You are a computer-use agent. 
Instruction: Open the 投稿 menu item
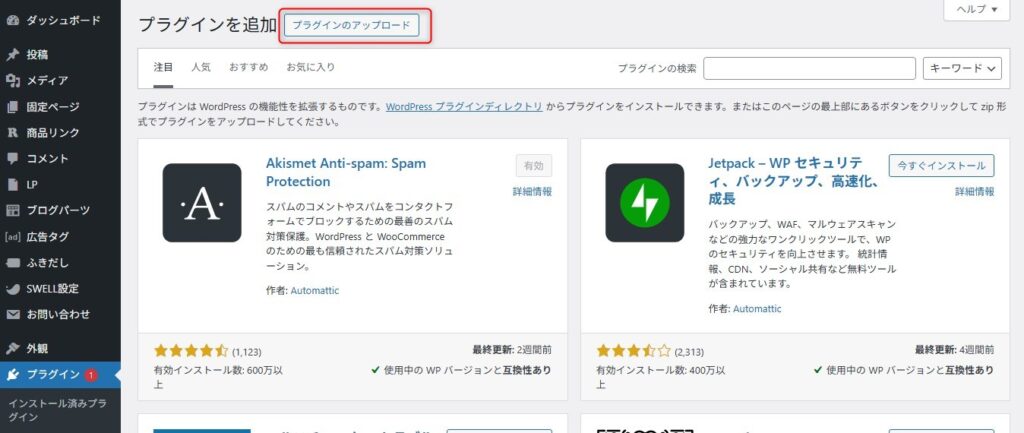click(37, 54)
